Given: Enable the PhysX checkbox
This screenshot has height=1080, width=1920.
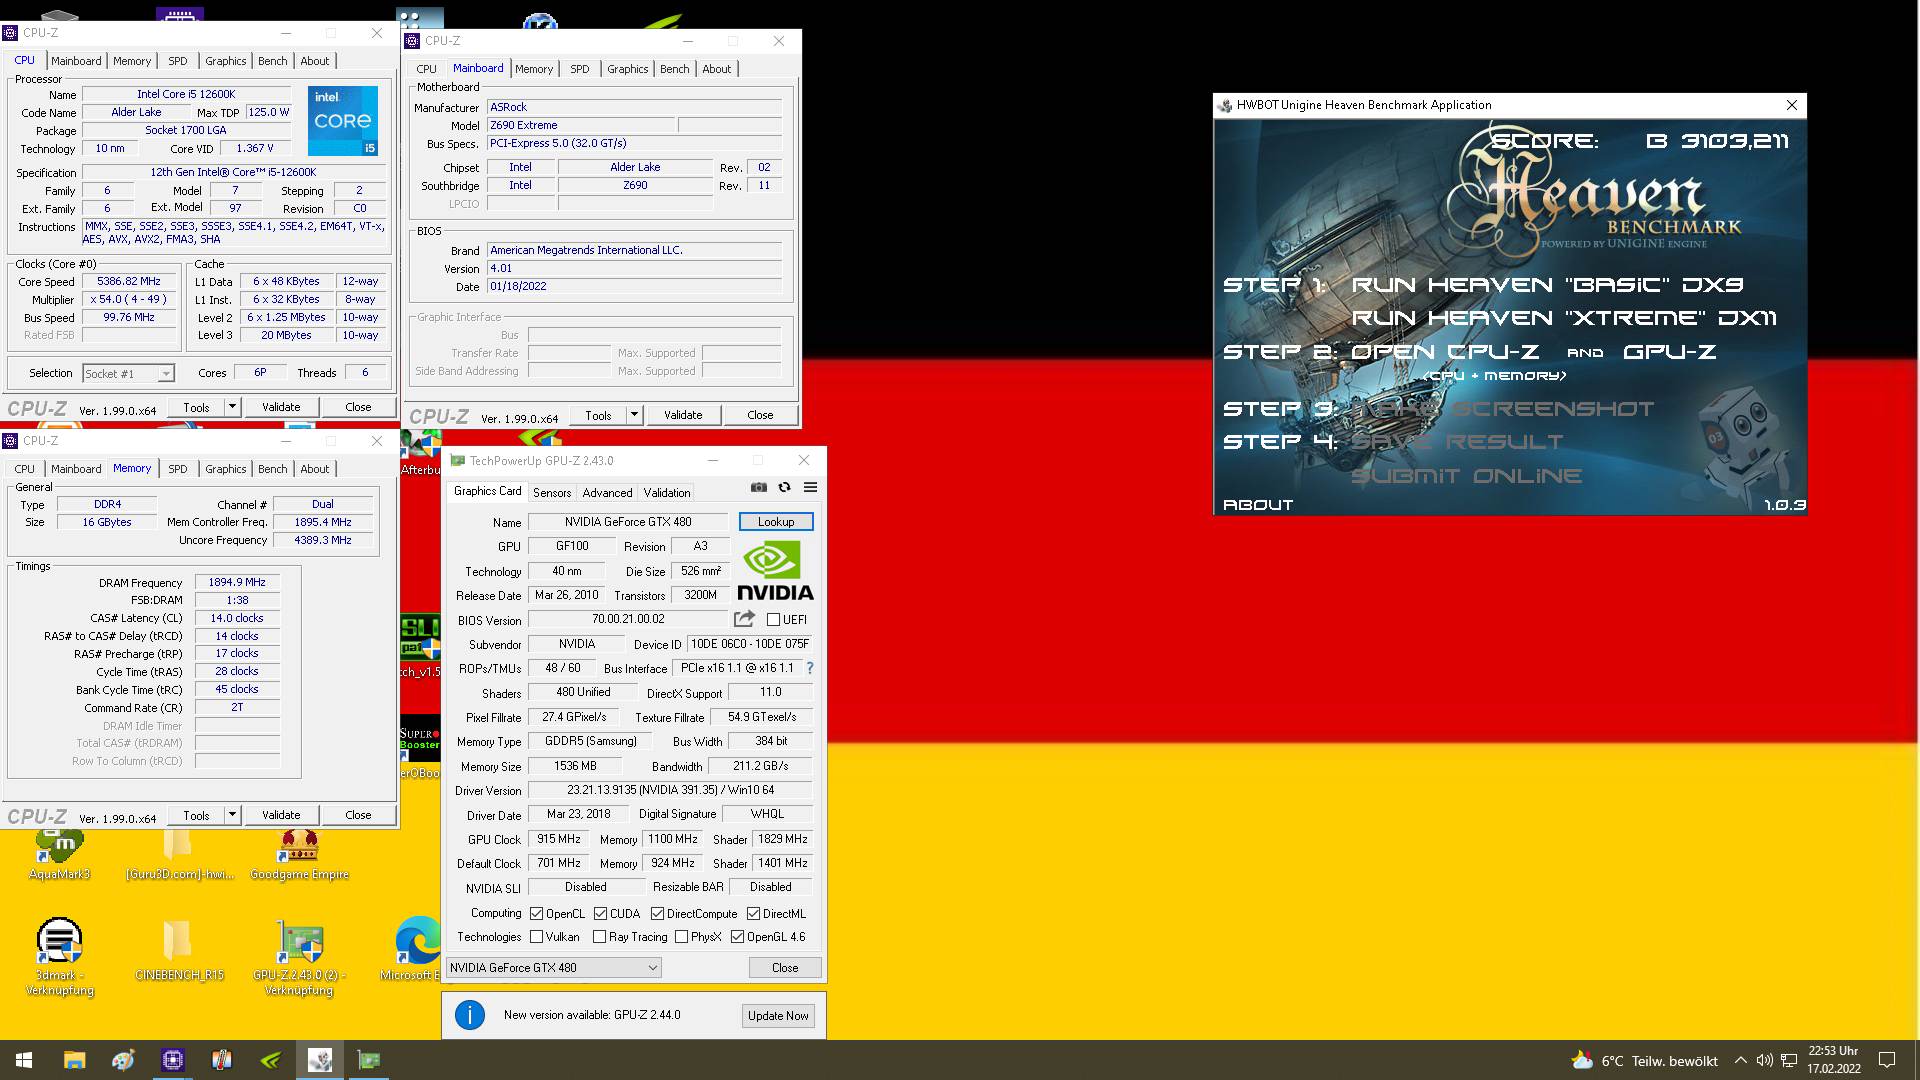Looking at the screenshot, I should coord(681,937).
